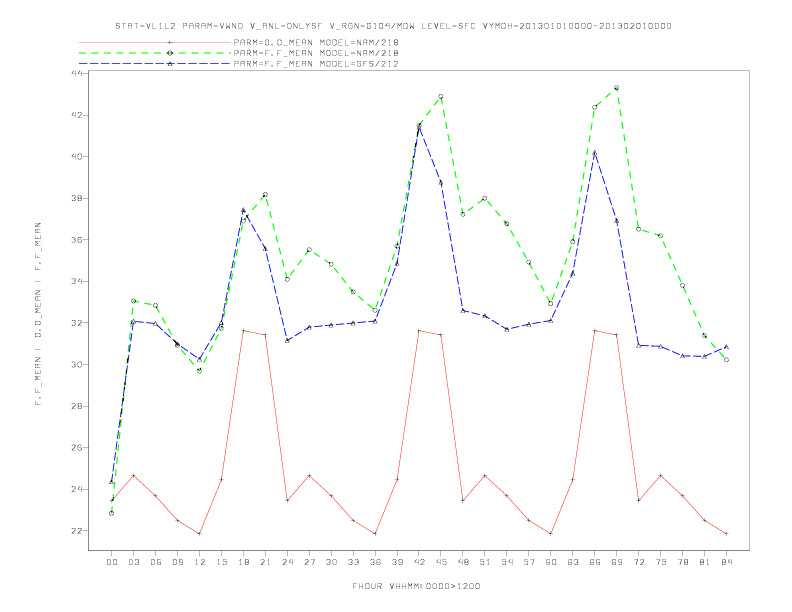Screen dimensions: 792x612
Task: Click x-axis tick label 75
Action: coord(661,562)
